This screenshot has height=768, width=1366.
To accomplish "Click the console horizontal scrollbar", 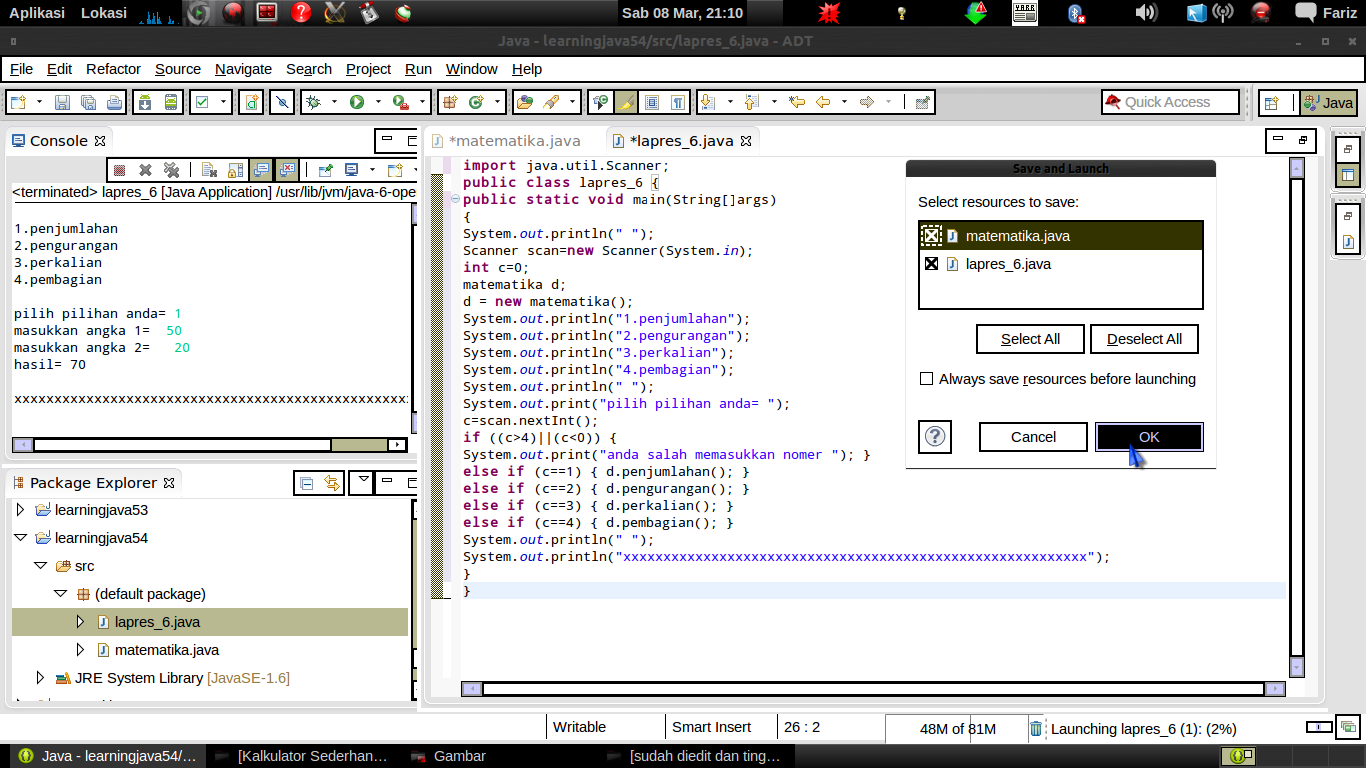I will coord(182,445).
